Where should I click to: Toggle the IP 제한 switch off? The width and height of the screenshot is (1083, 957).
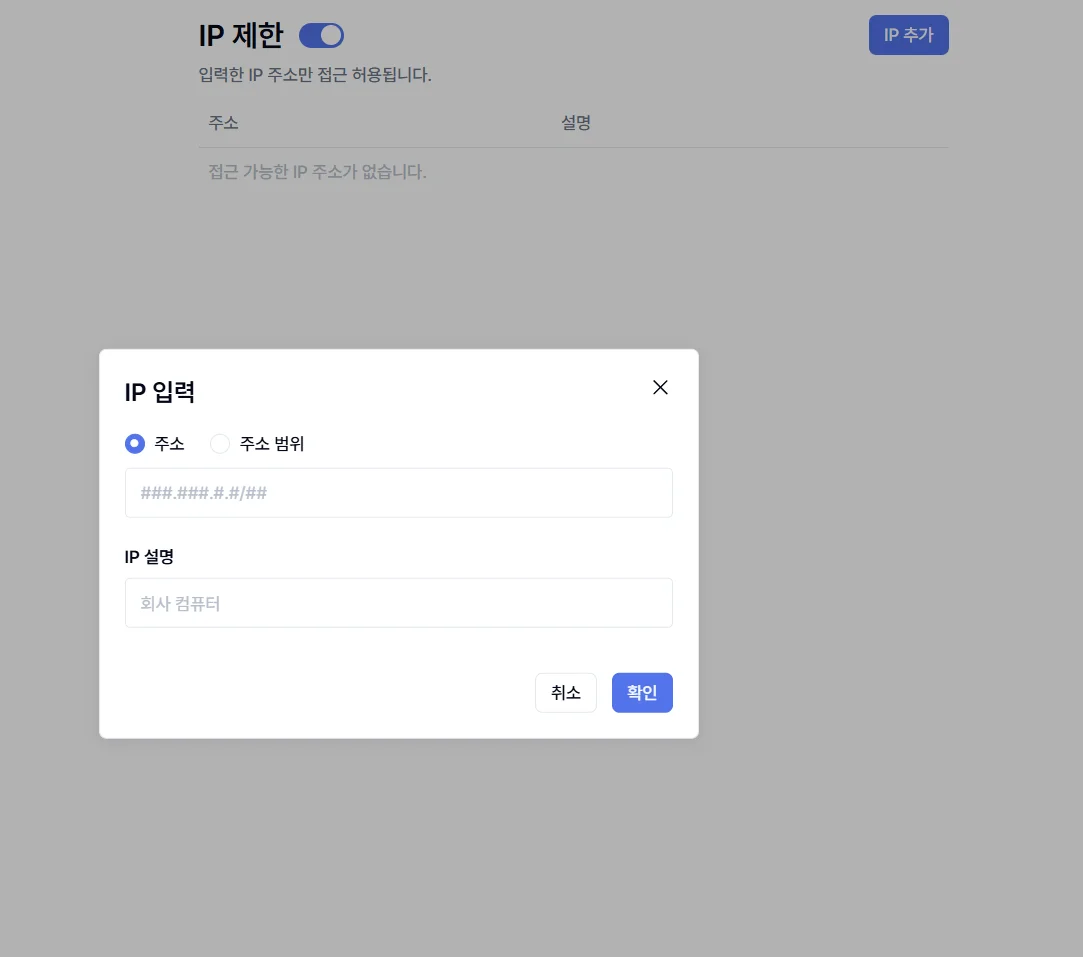(x=321, y=36)
